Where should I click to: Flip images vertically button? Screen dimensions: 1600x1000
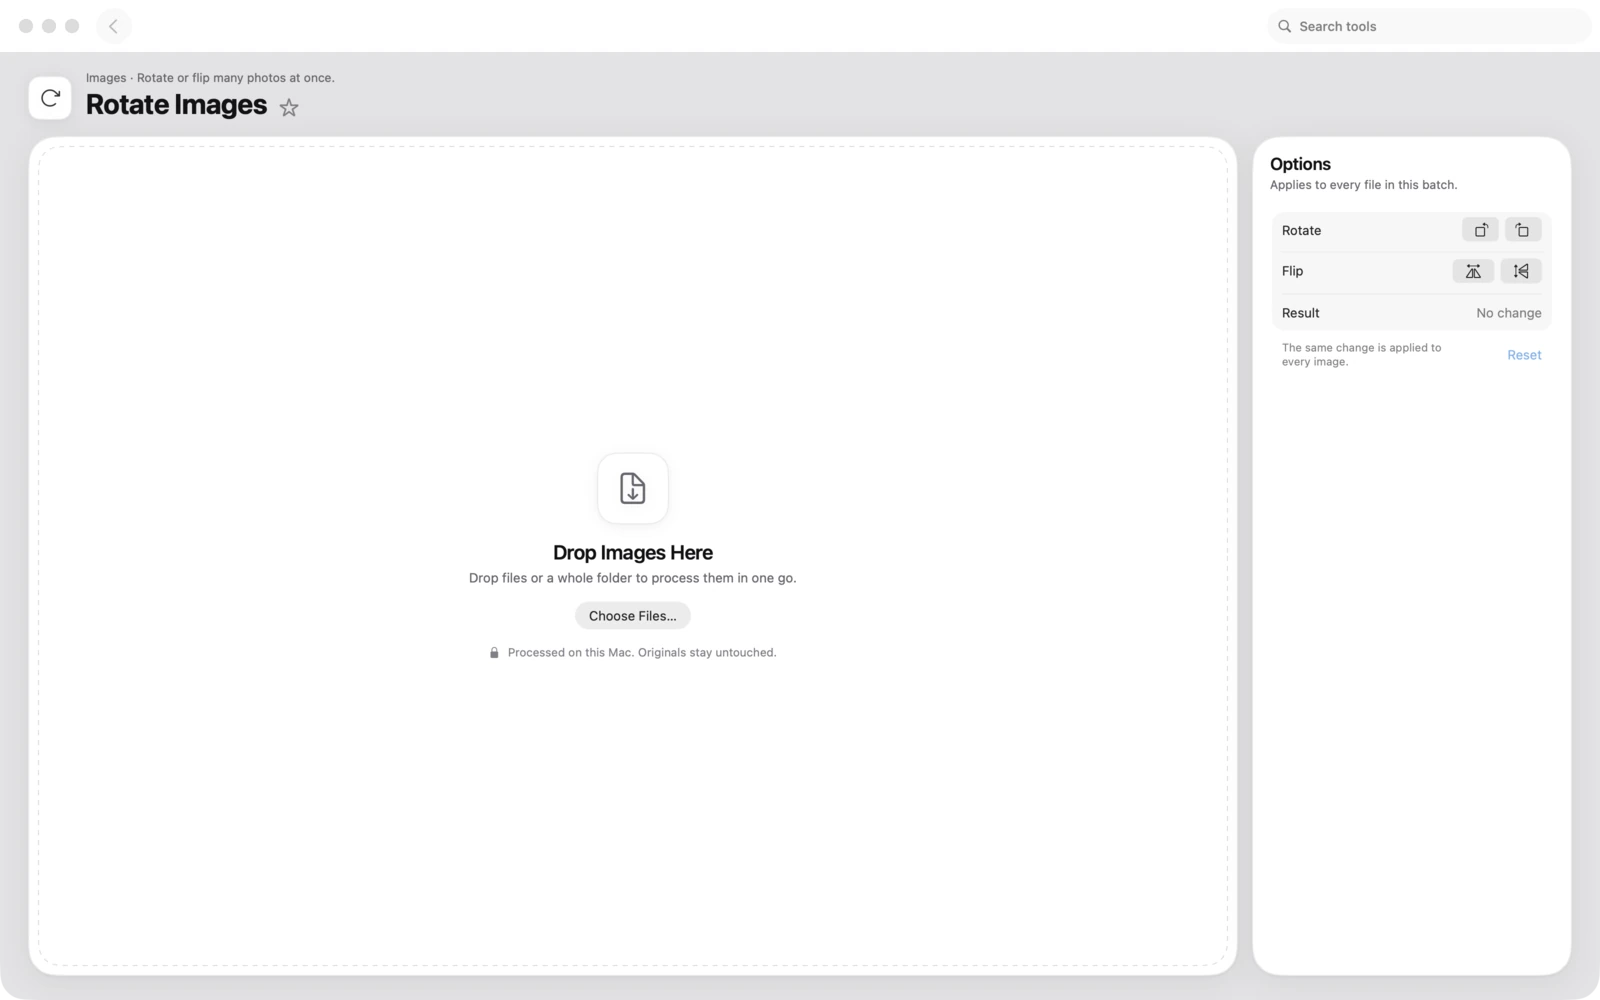[1521, 271]
